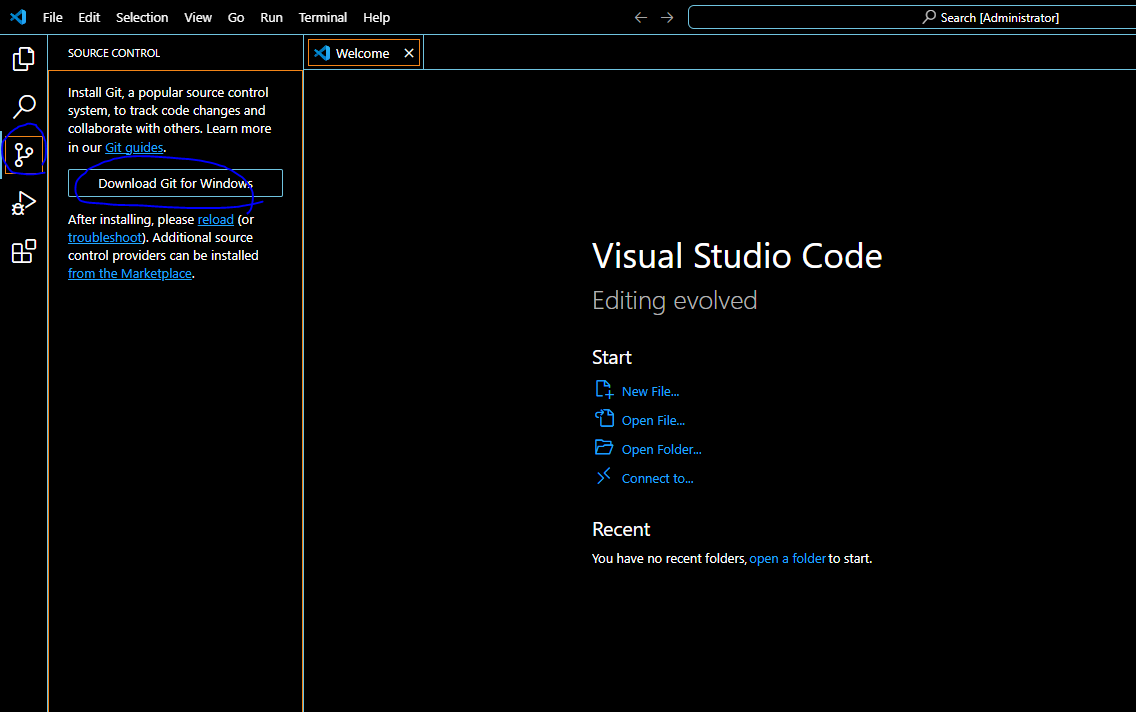This screenshot has height=712, width=1136.
Task: Open the Help menu
Action: point(376,17)
